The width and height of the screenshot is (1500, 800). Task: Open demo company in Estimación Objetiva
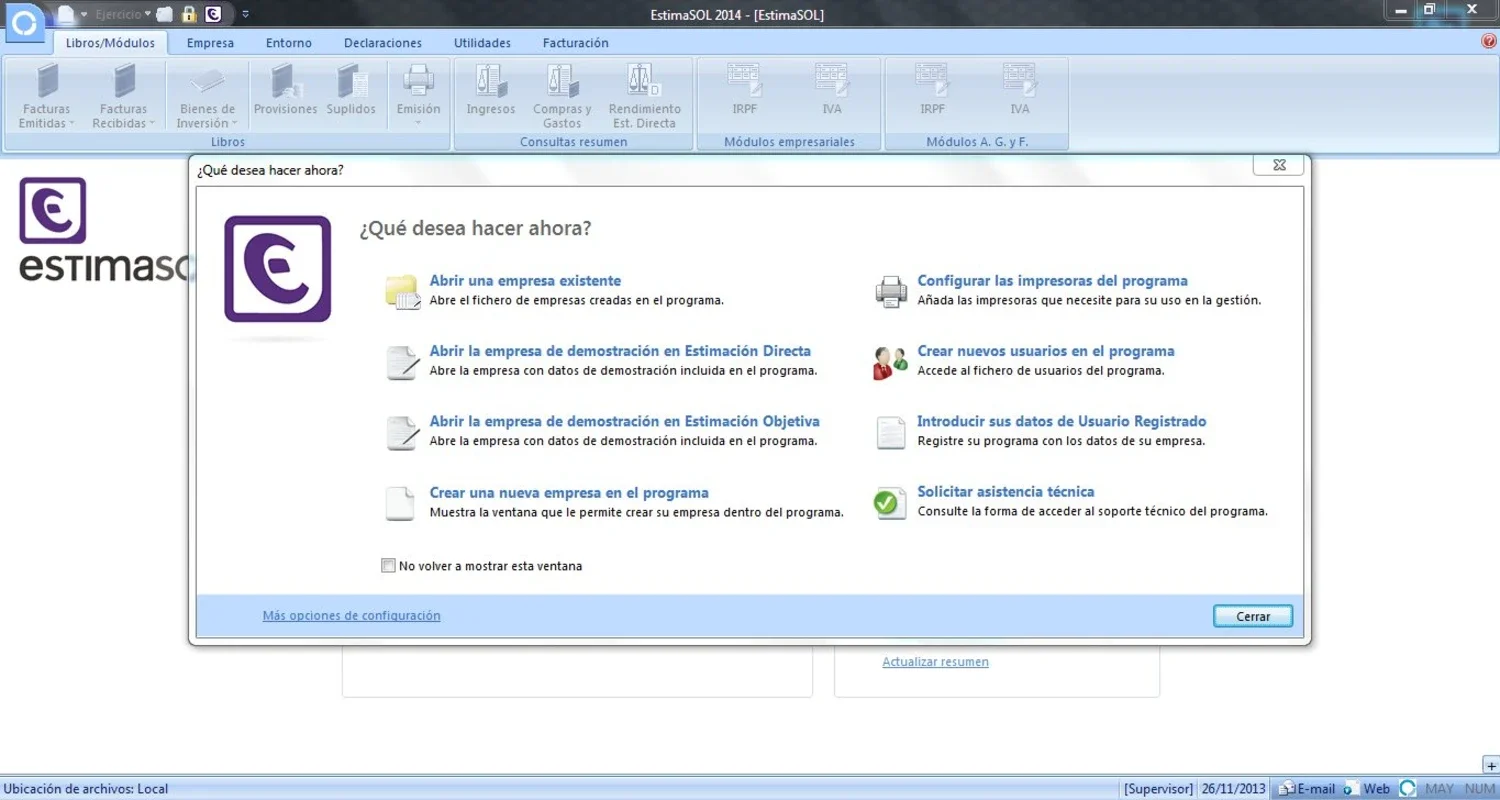click(624, 421)
